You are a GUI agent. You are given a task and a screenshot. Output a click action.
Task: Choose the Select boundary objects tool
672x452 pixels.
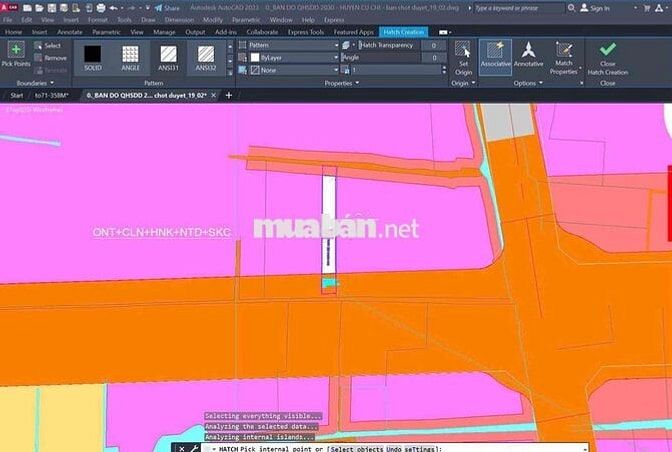(48, 45)
